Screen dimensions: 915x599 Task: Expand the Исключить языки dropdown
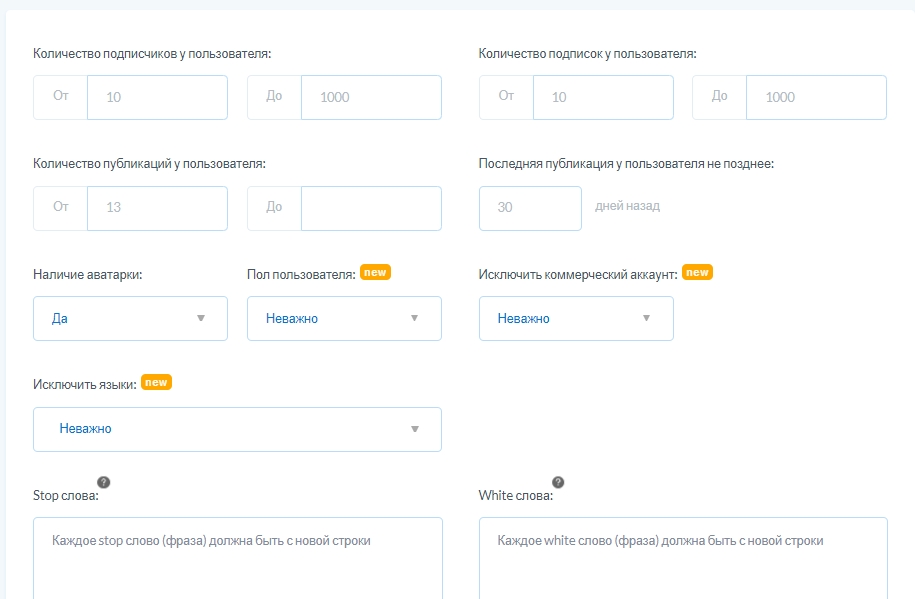[237, 429]
